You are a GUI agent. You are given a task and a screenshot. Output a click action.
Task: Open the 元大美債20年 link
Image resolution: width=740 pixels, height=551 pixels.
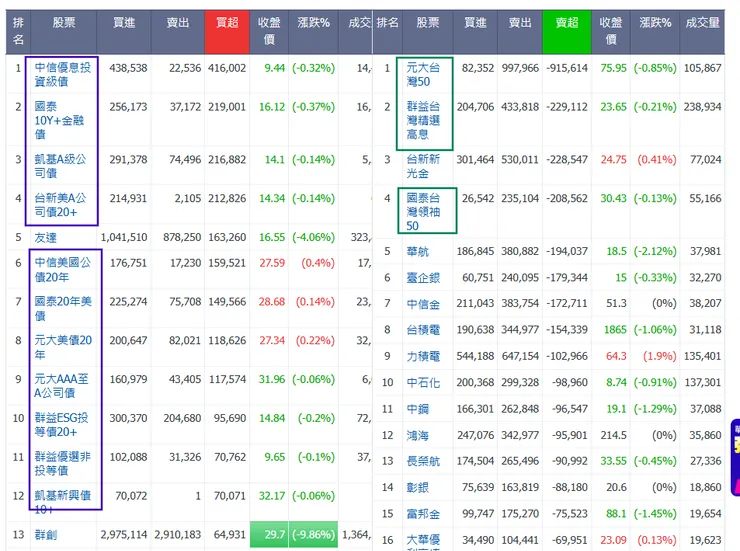(x=63, y=347)
